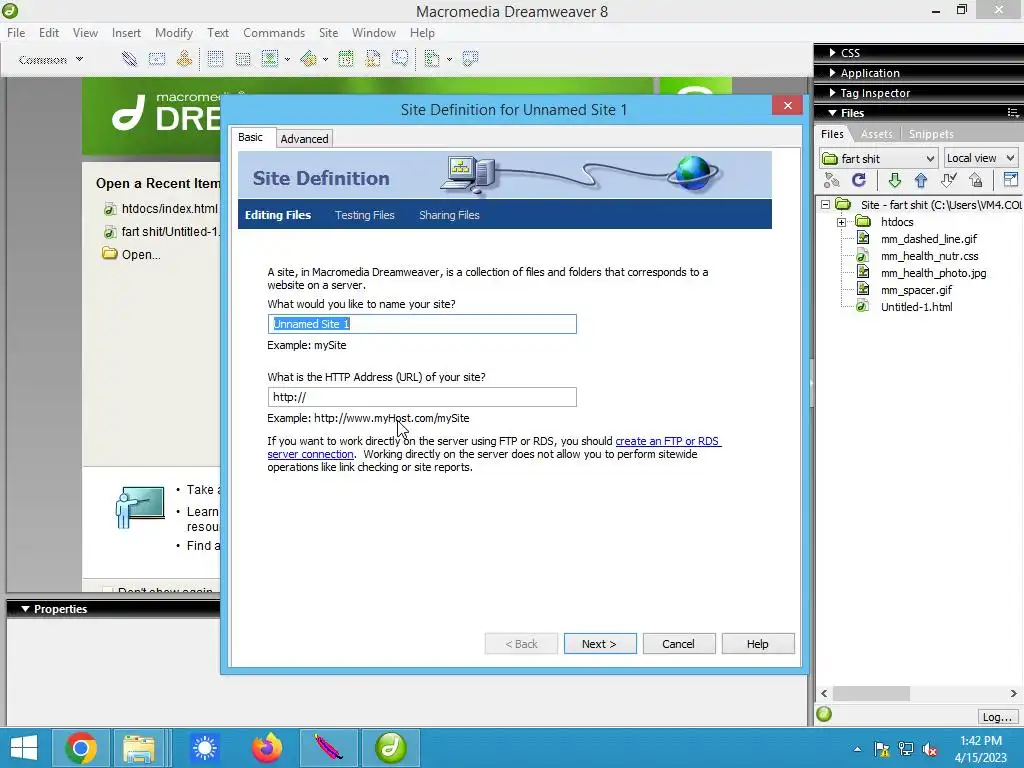Show hidden system tray icons

coord(857,749)
